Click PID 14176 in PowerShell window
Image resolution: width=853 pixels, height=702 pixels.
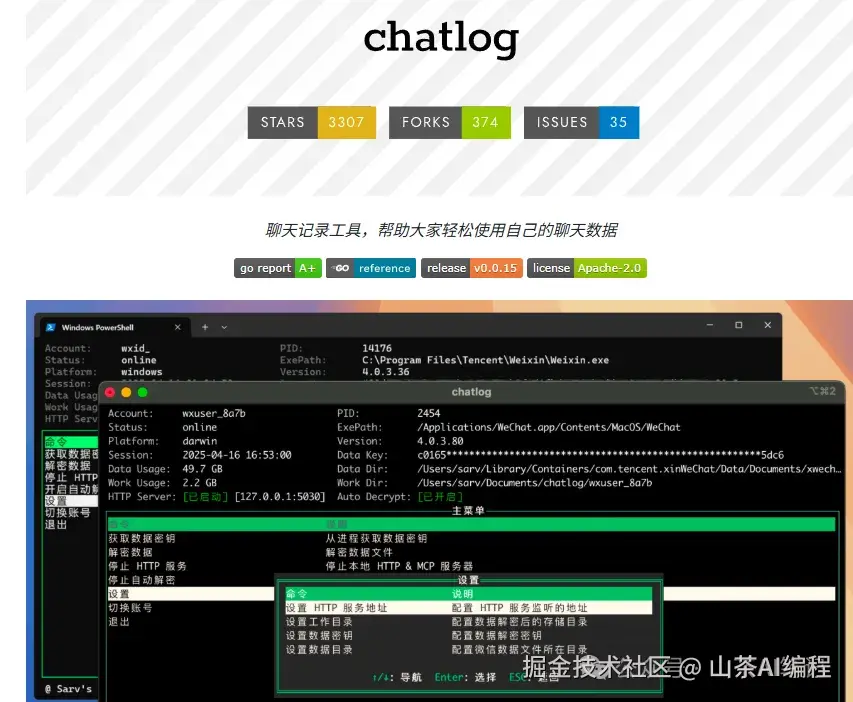(x=377, y=348)
